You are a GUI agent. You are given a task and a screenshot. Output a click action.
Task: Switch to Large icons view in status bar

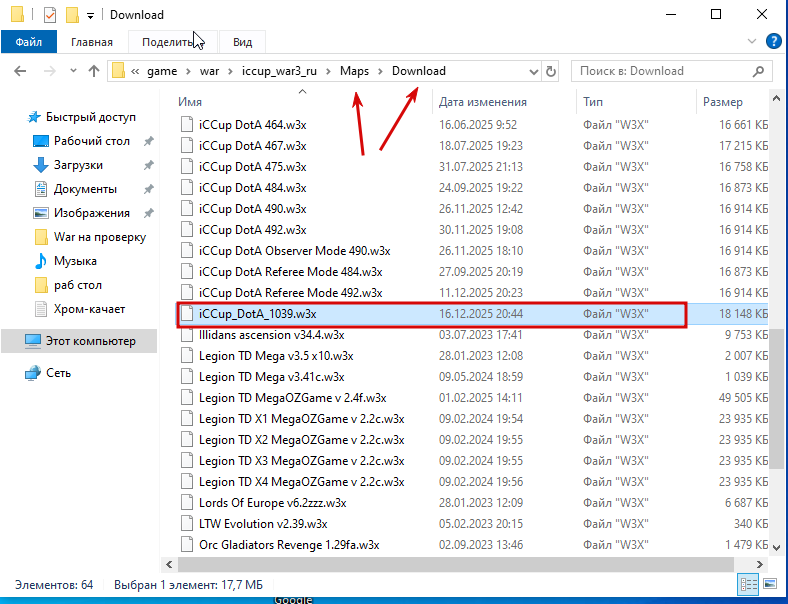[769, 584]
